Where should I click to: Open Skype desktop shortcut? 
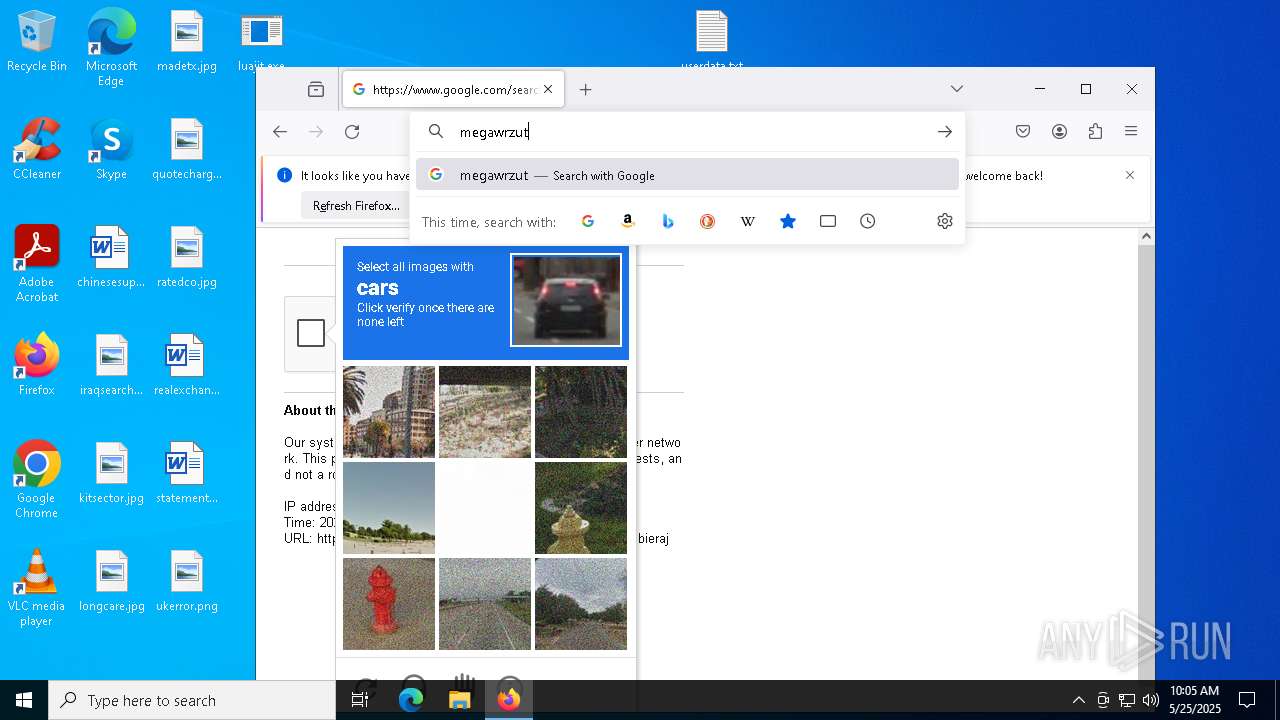[111, 148]
